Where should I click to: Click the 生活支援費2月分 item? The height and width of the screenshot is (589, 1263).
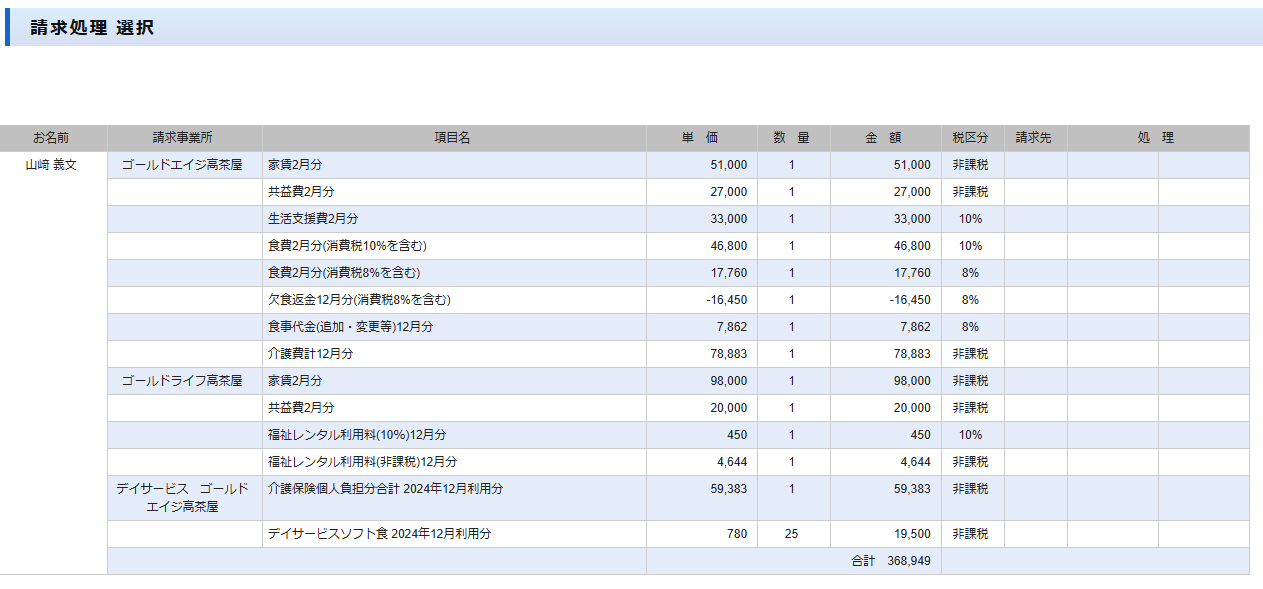[313, 219]
